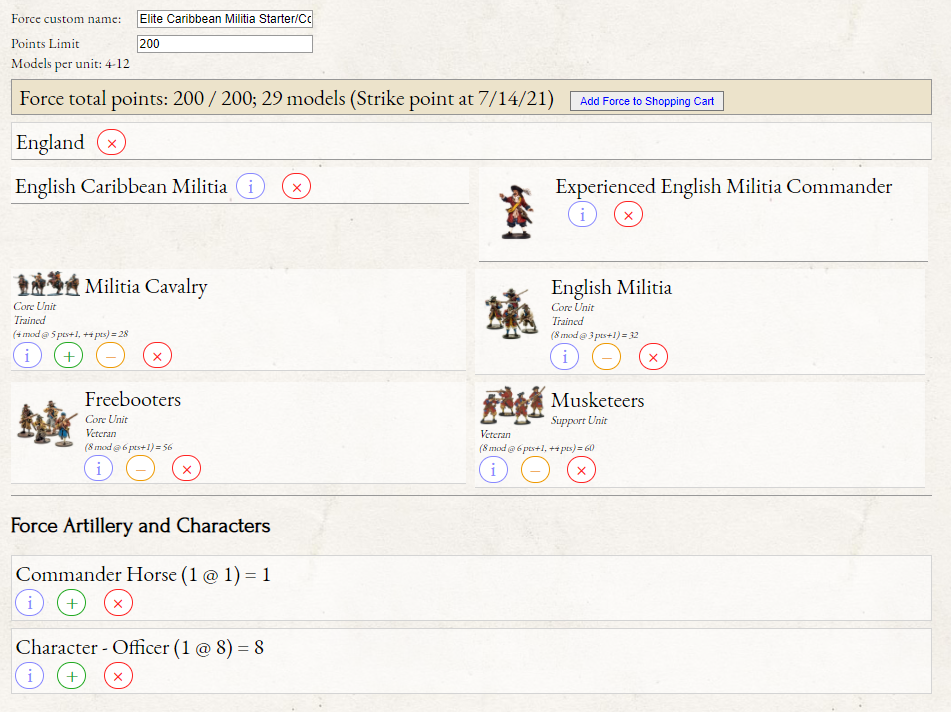Click Add Force to Shopping Cart
The image size is (951, 712).
coord(646,101)
